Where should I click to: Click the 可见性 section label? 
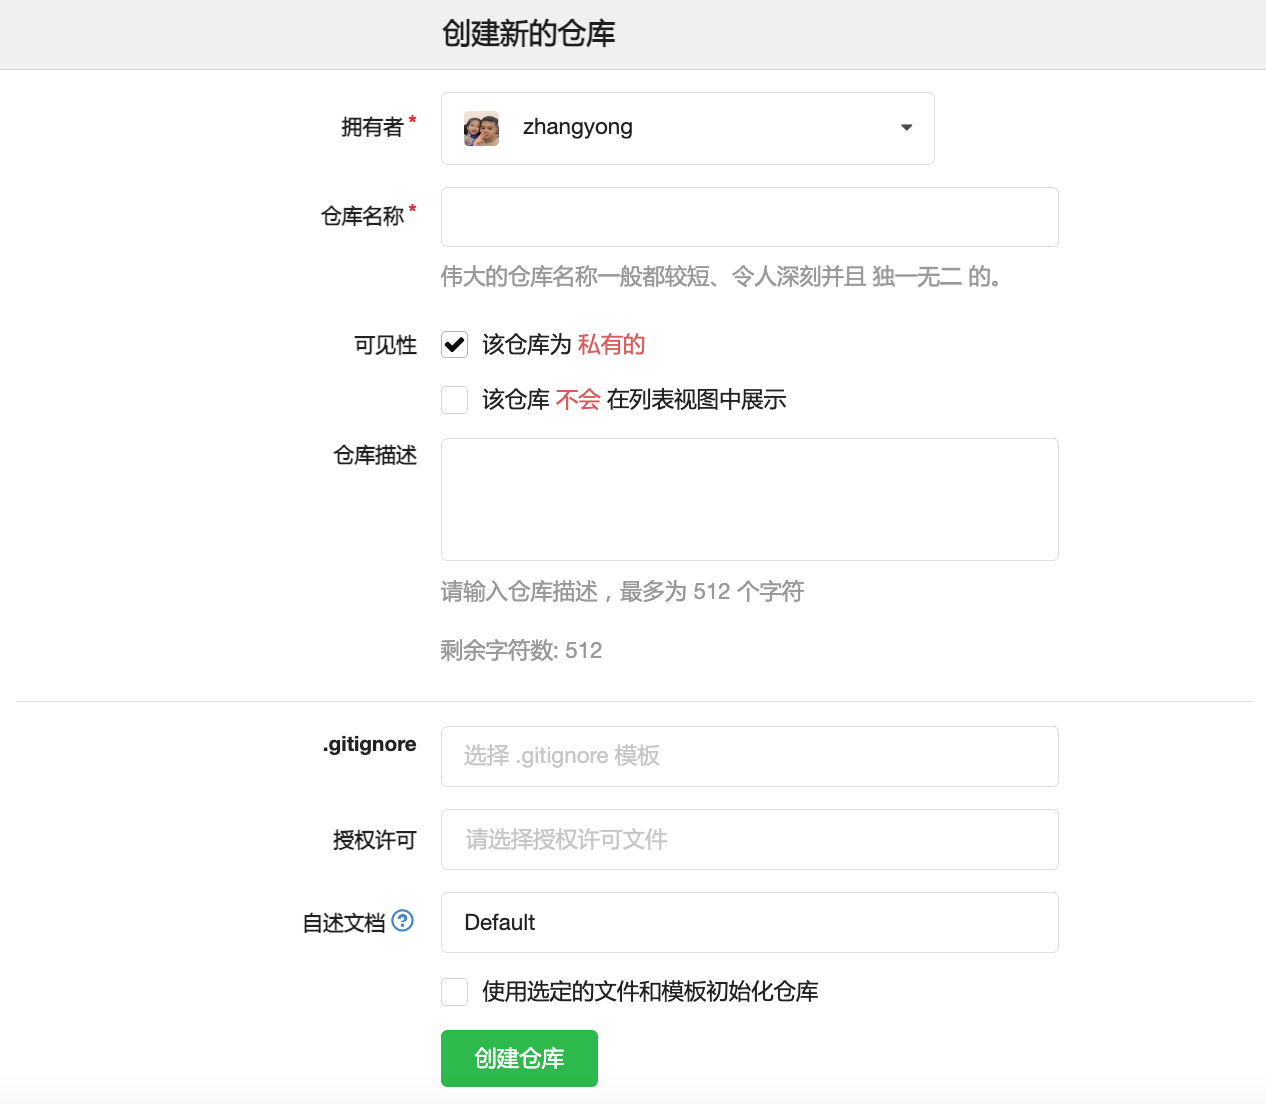pyautogui.click(x=385, y=345)
